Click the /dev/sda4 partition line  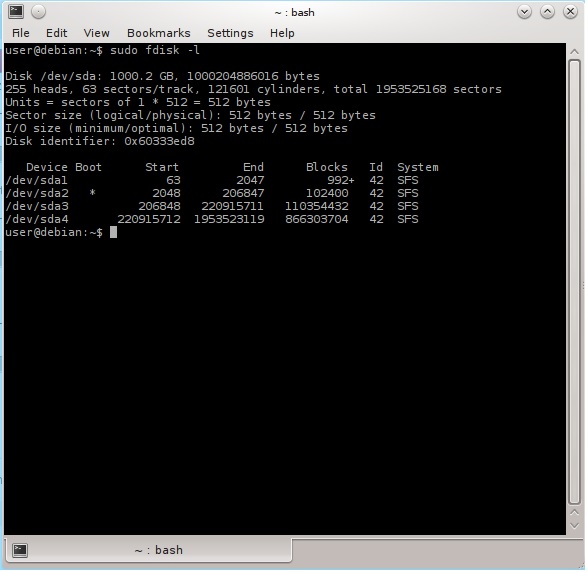tap(212, 219)
